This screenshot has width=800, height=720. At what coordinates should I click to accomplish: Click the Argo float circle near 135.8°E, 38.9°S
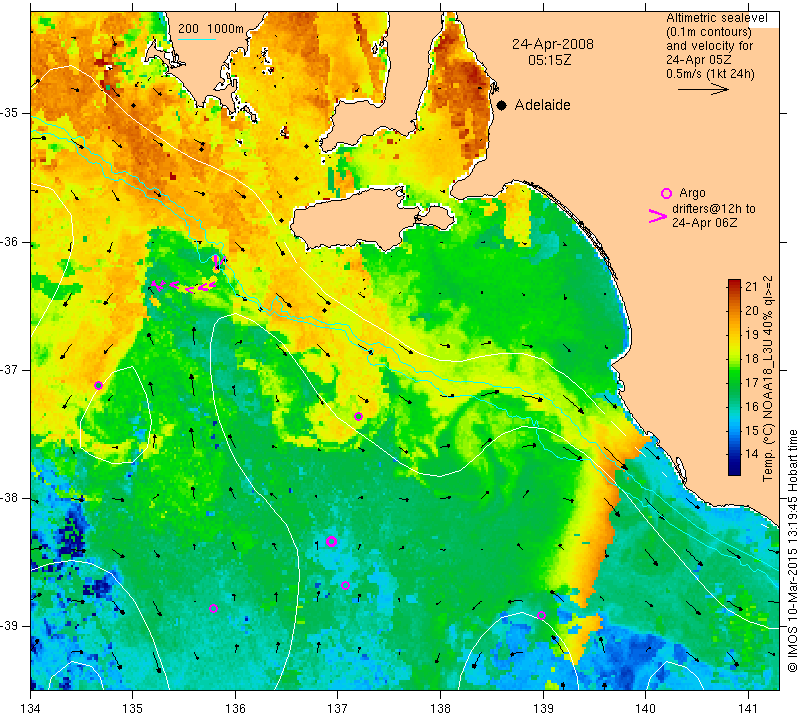(x=213, y=608)
